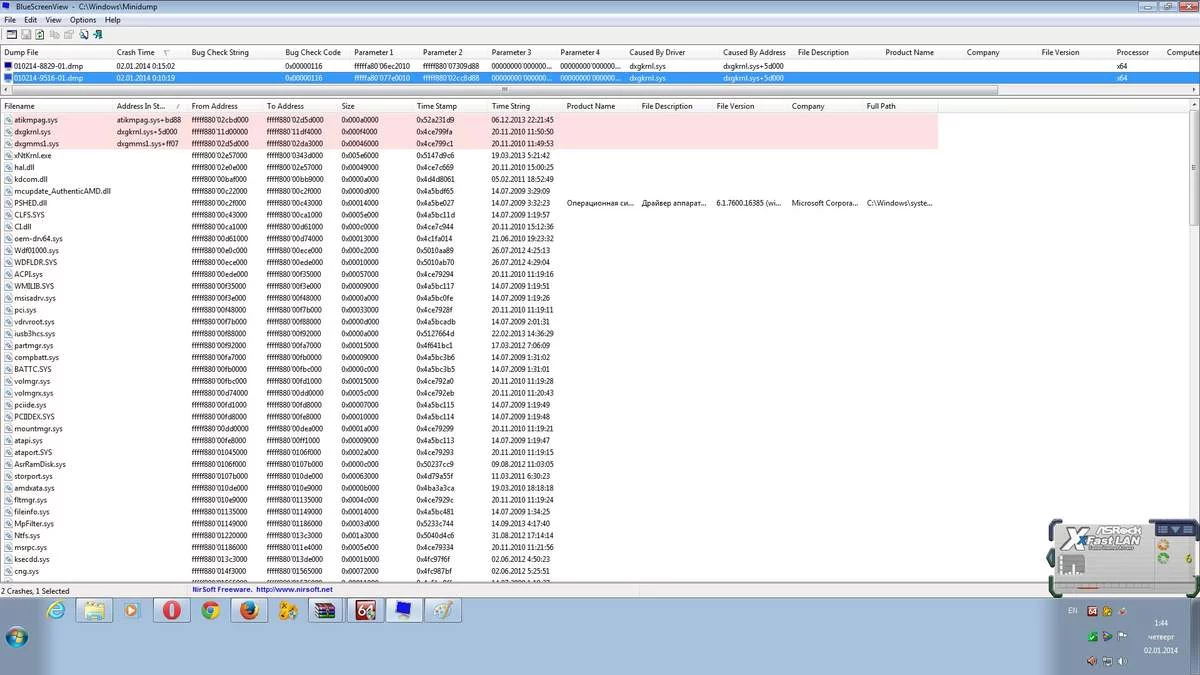Image resolution: width=1200 pixels, height=675 pixels.
Task: Select the Ntfs.sys row
Action: click(x=469, y=536)
